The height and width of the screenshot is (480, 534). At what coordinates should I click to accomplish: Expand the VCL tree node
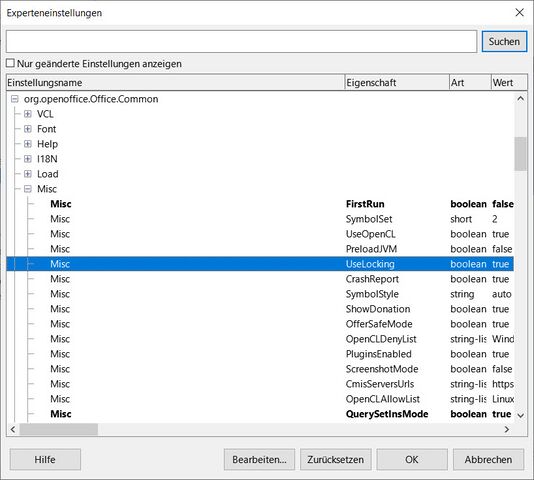tap(28, 114)
